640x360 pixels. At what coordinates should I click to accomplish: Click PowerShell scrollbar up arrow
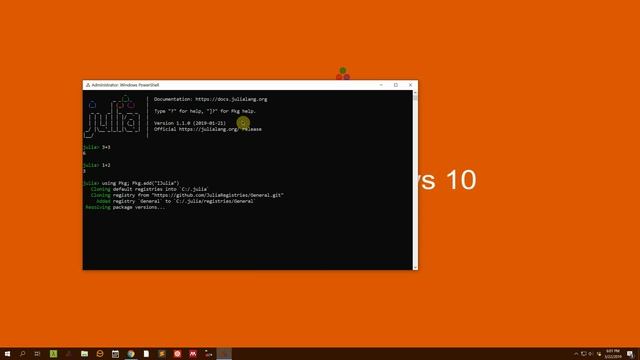coord(415,93)
